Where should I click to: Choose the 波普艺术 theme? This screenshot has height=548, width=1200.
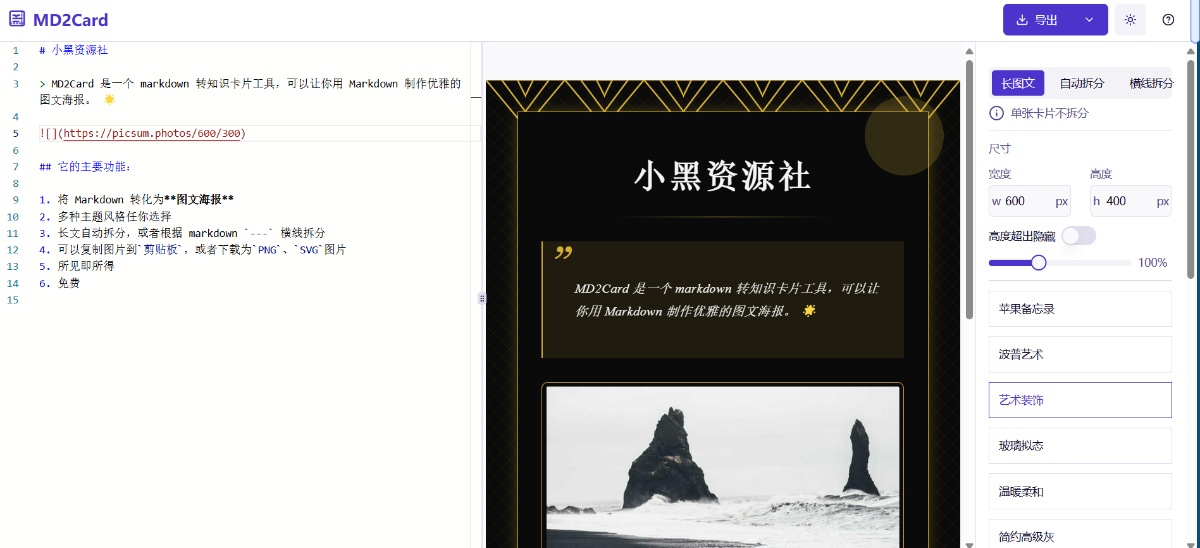point(1080,355)
